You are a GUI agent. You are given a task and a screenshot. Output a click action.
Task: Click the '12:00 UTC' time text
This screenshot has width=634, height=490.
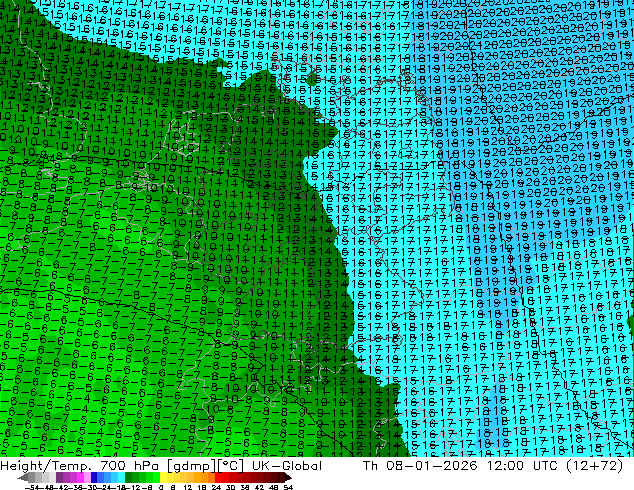click(523, 466)
